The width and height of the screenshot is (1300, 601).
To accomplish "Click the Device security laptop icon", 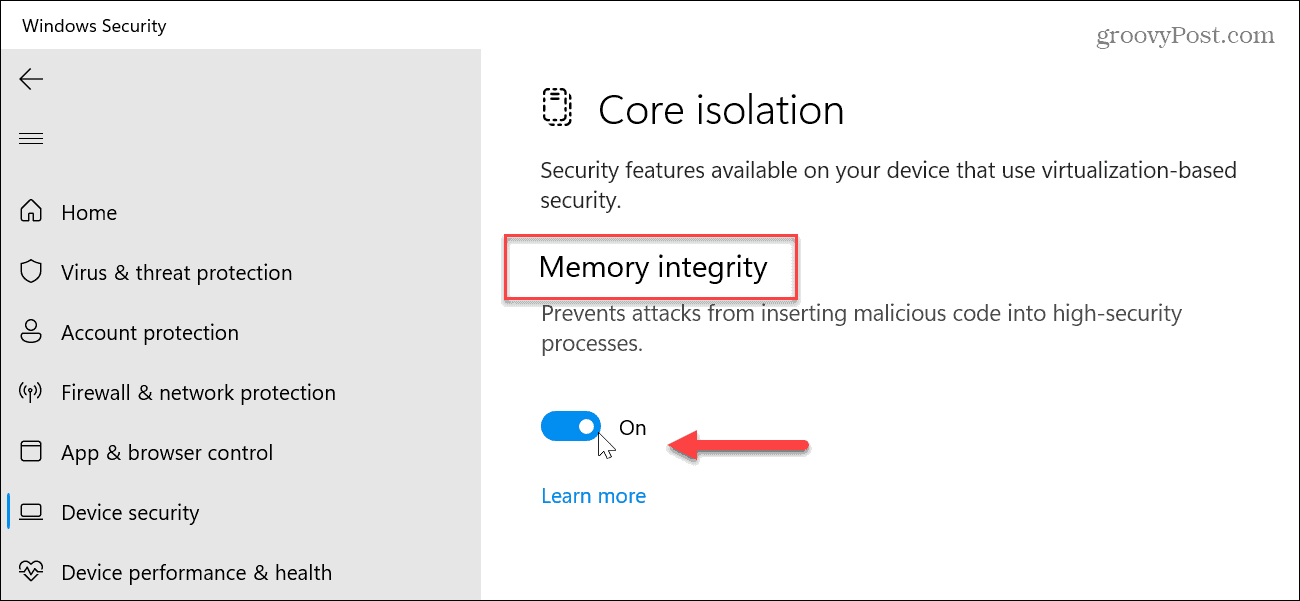I will pyautogui.click(x=32, y=512).
